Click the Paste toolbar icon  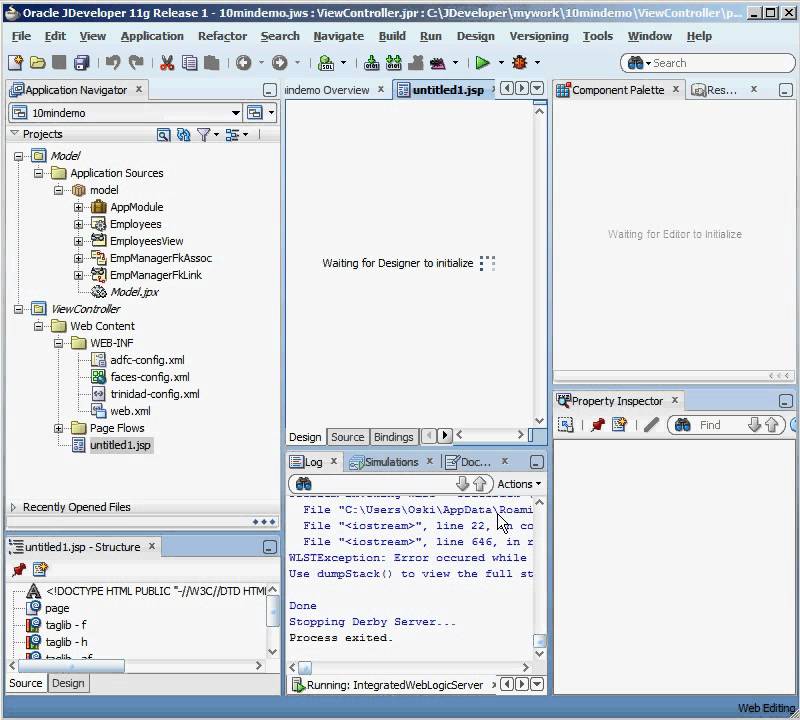pos(212,63)
